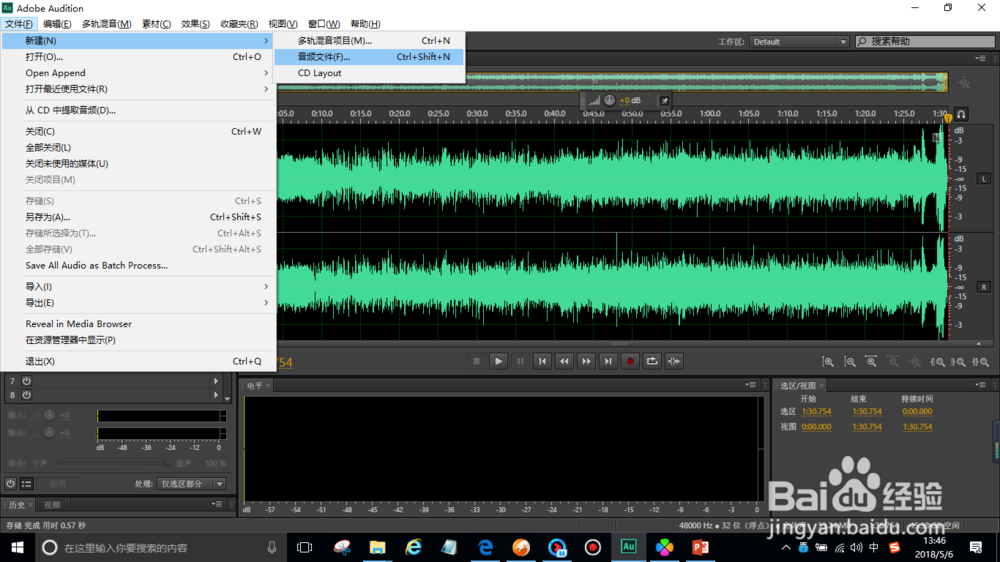Open Windows Start menu

click(17, 547)
